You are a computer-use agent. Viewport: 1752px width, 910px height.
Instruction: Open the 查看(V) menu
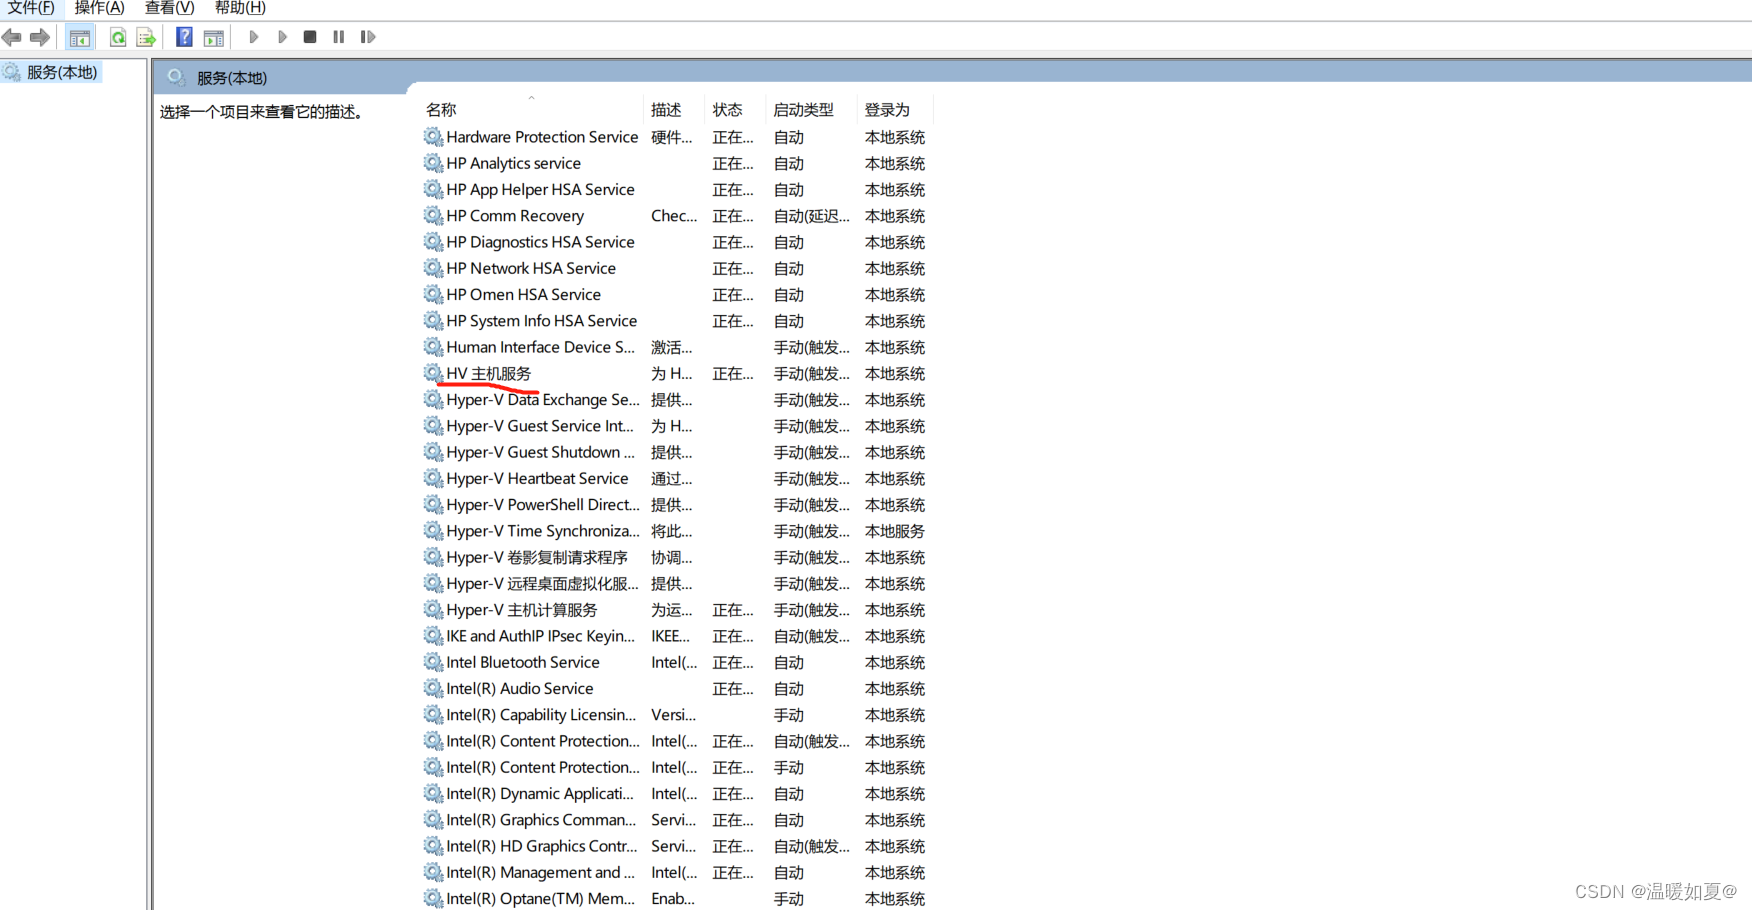pos(169,8)
